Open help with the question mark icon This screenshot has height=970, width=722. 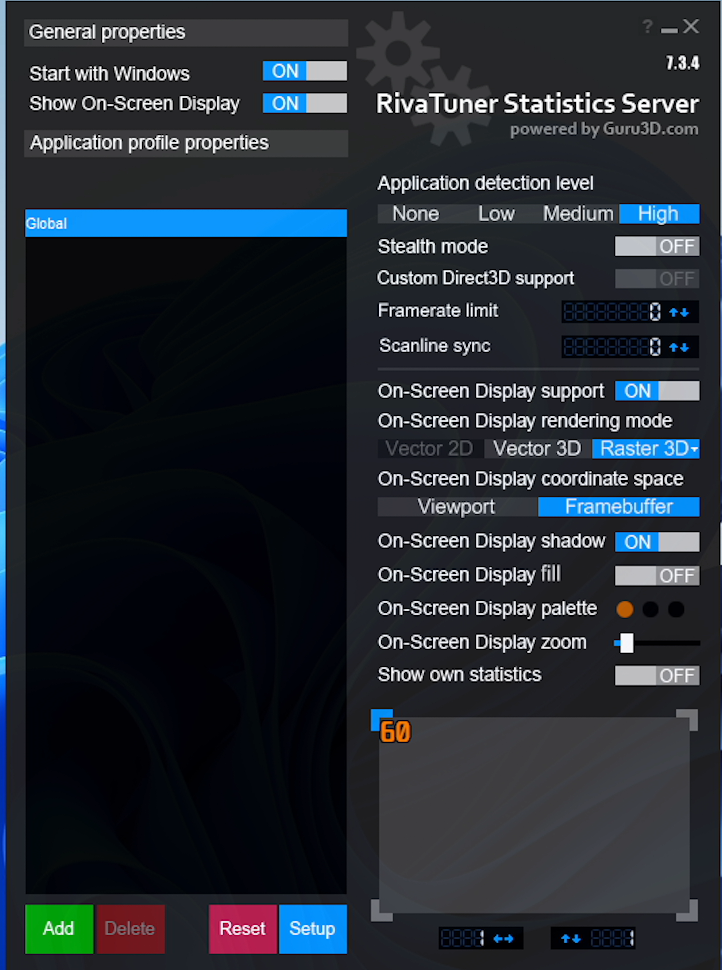click(647, 27)
